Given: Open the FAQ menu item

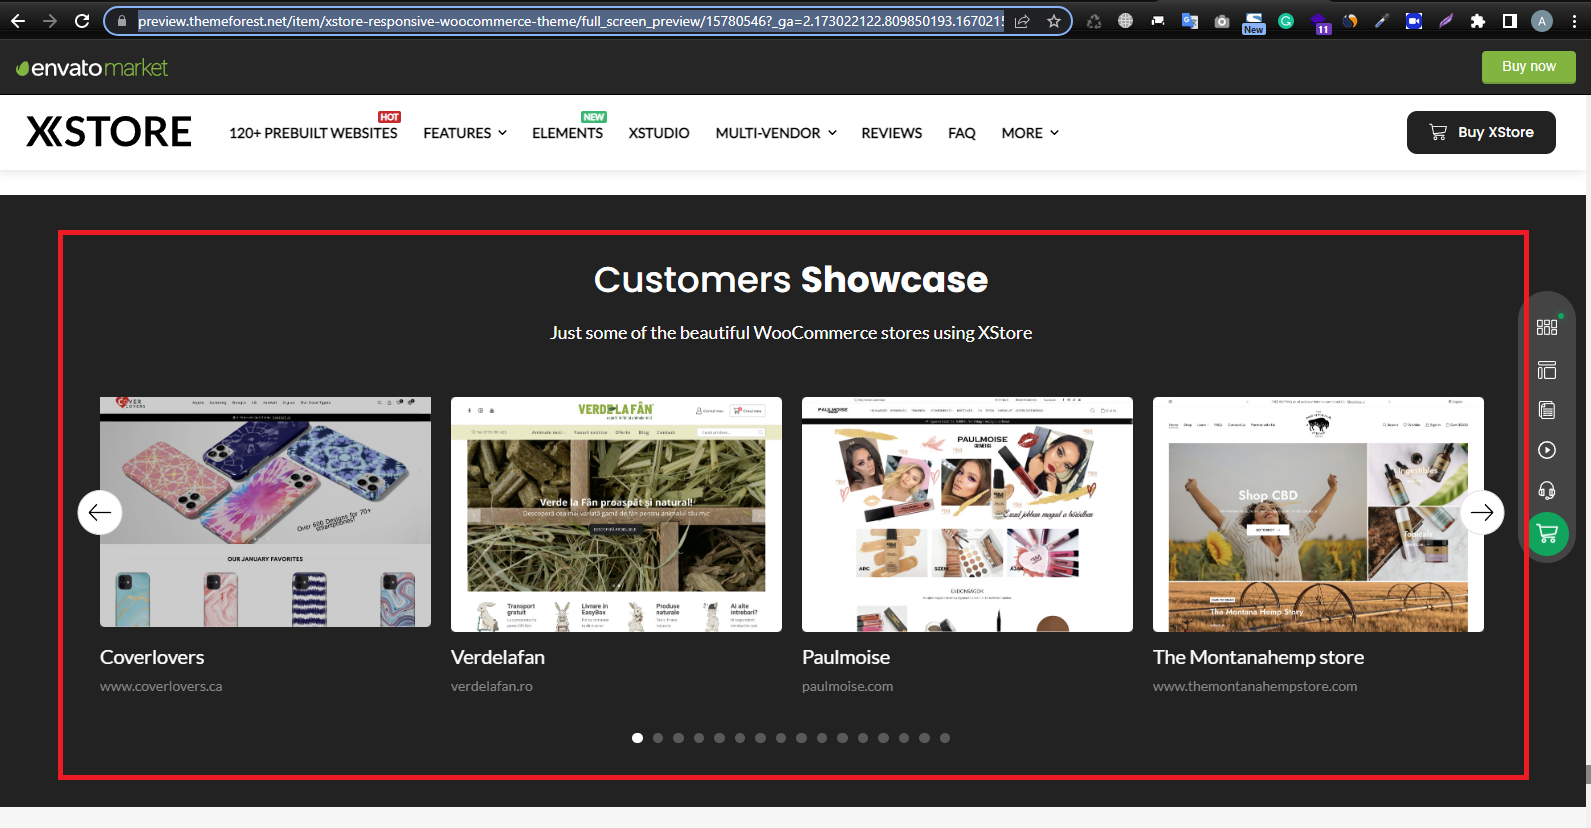Looking at the screenshot, I should 962,133.
